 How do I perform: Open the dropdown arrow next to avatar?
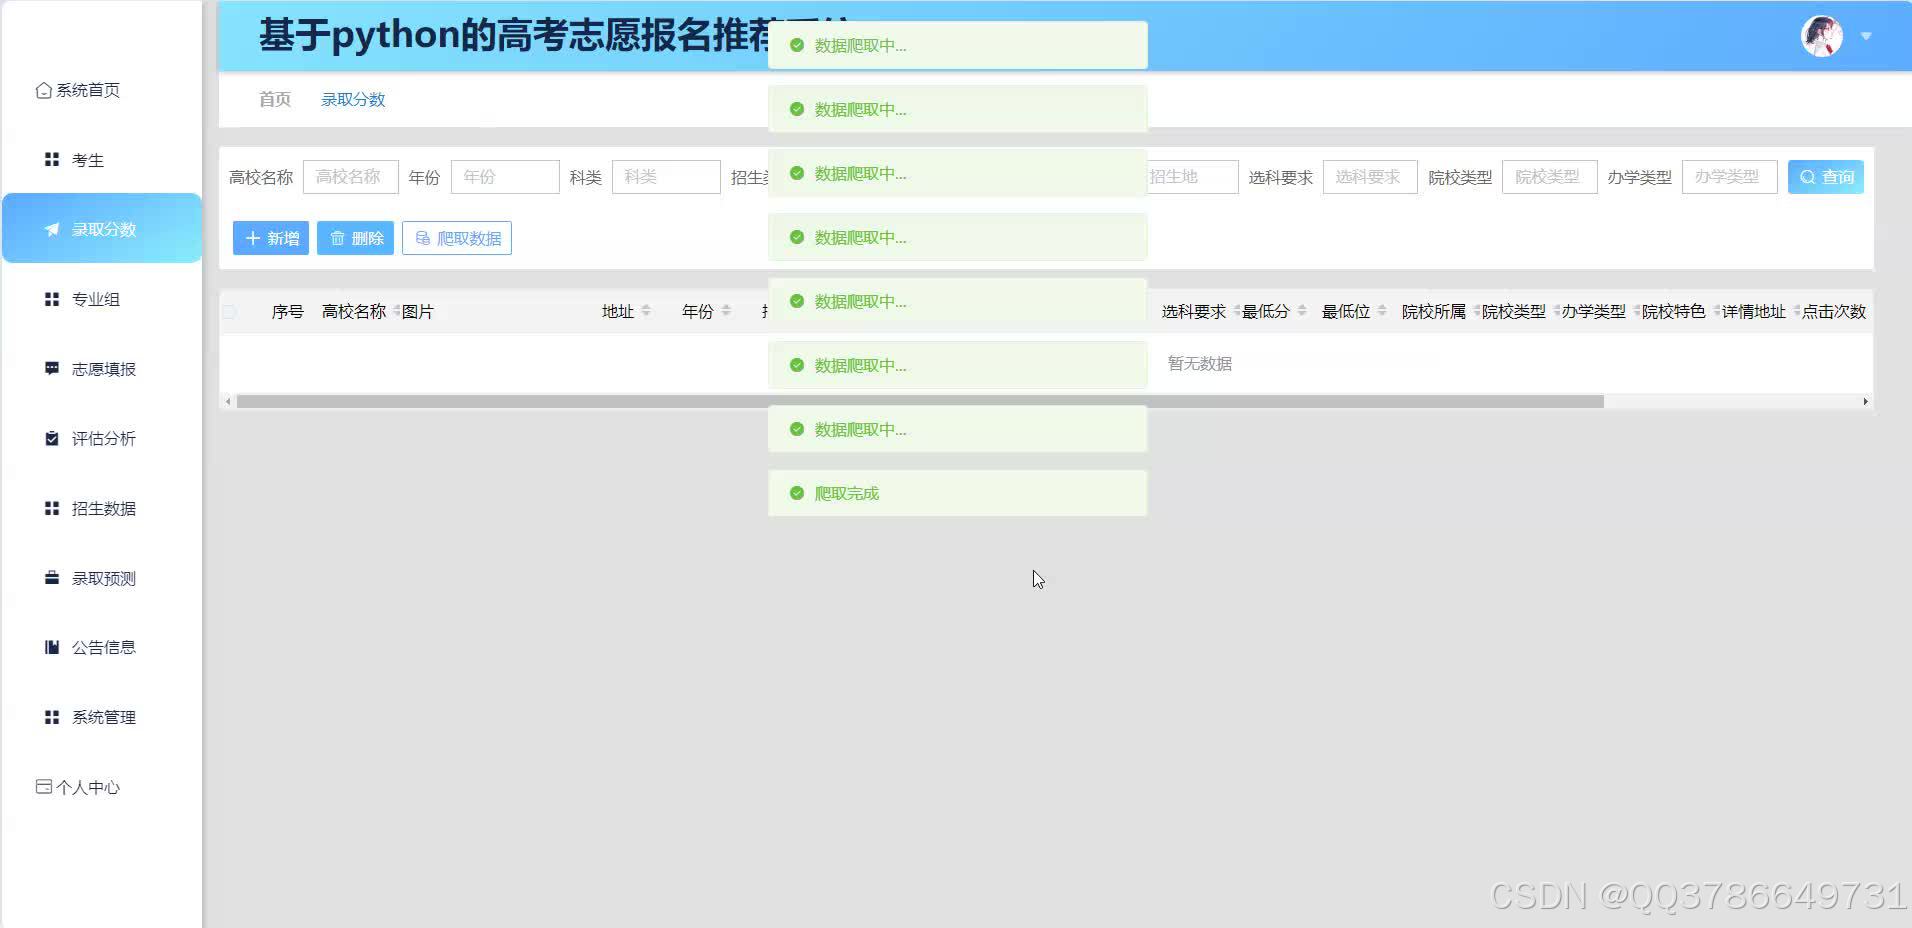pos(1866,36)
